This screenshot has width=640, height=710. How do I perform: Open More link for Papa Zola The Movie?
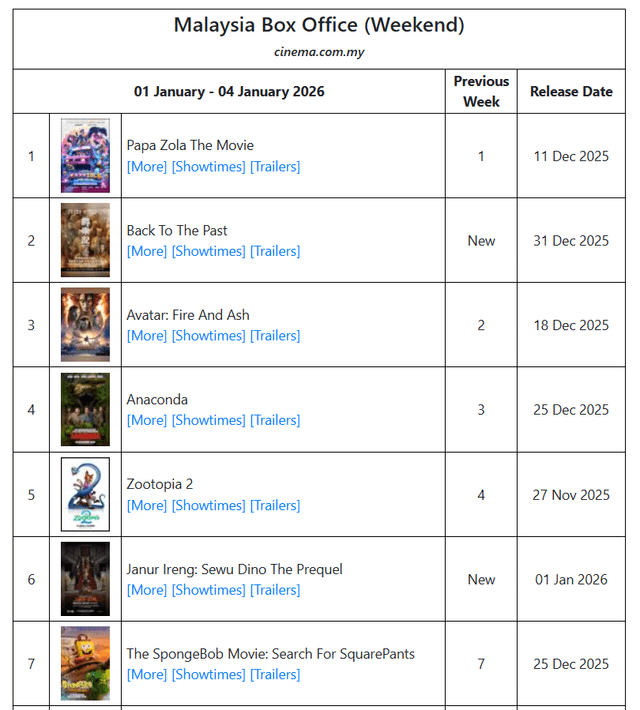147,167
